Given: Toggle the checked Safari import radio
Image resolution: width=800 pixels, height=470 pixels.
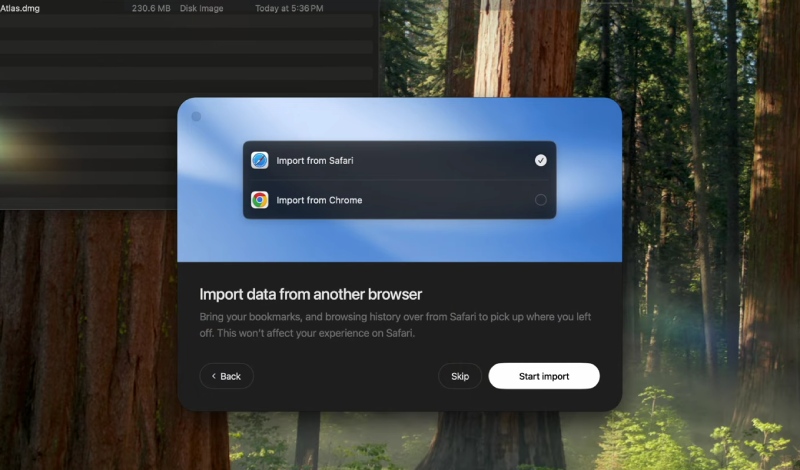Looking at the screenshot, I should click(x=541, y=160).
